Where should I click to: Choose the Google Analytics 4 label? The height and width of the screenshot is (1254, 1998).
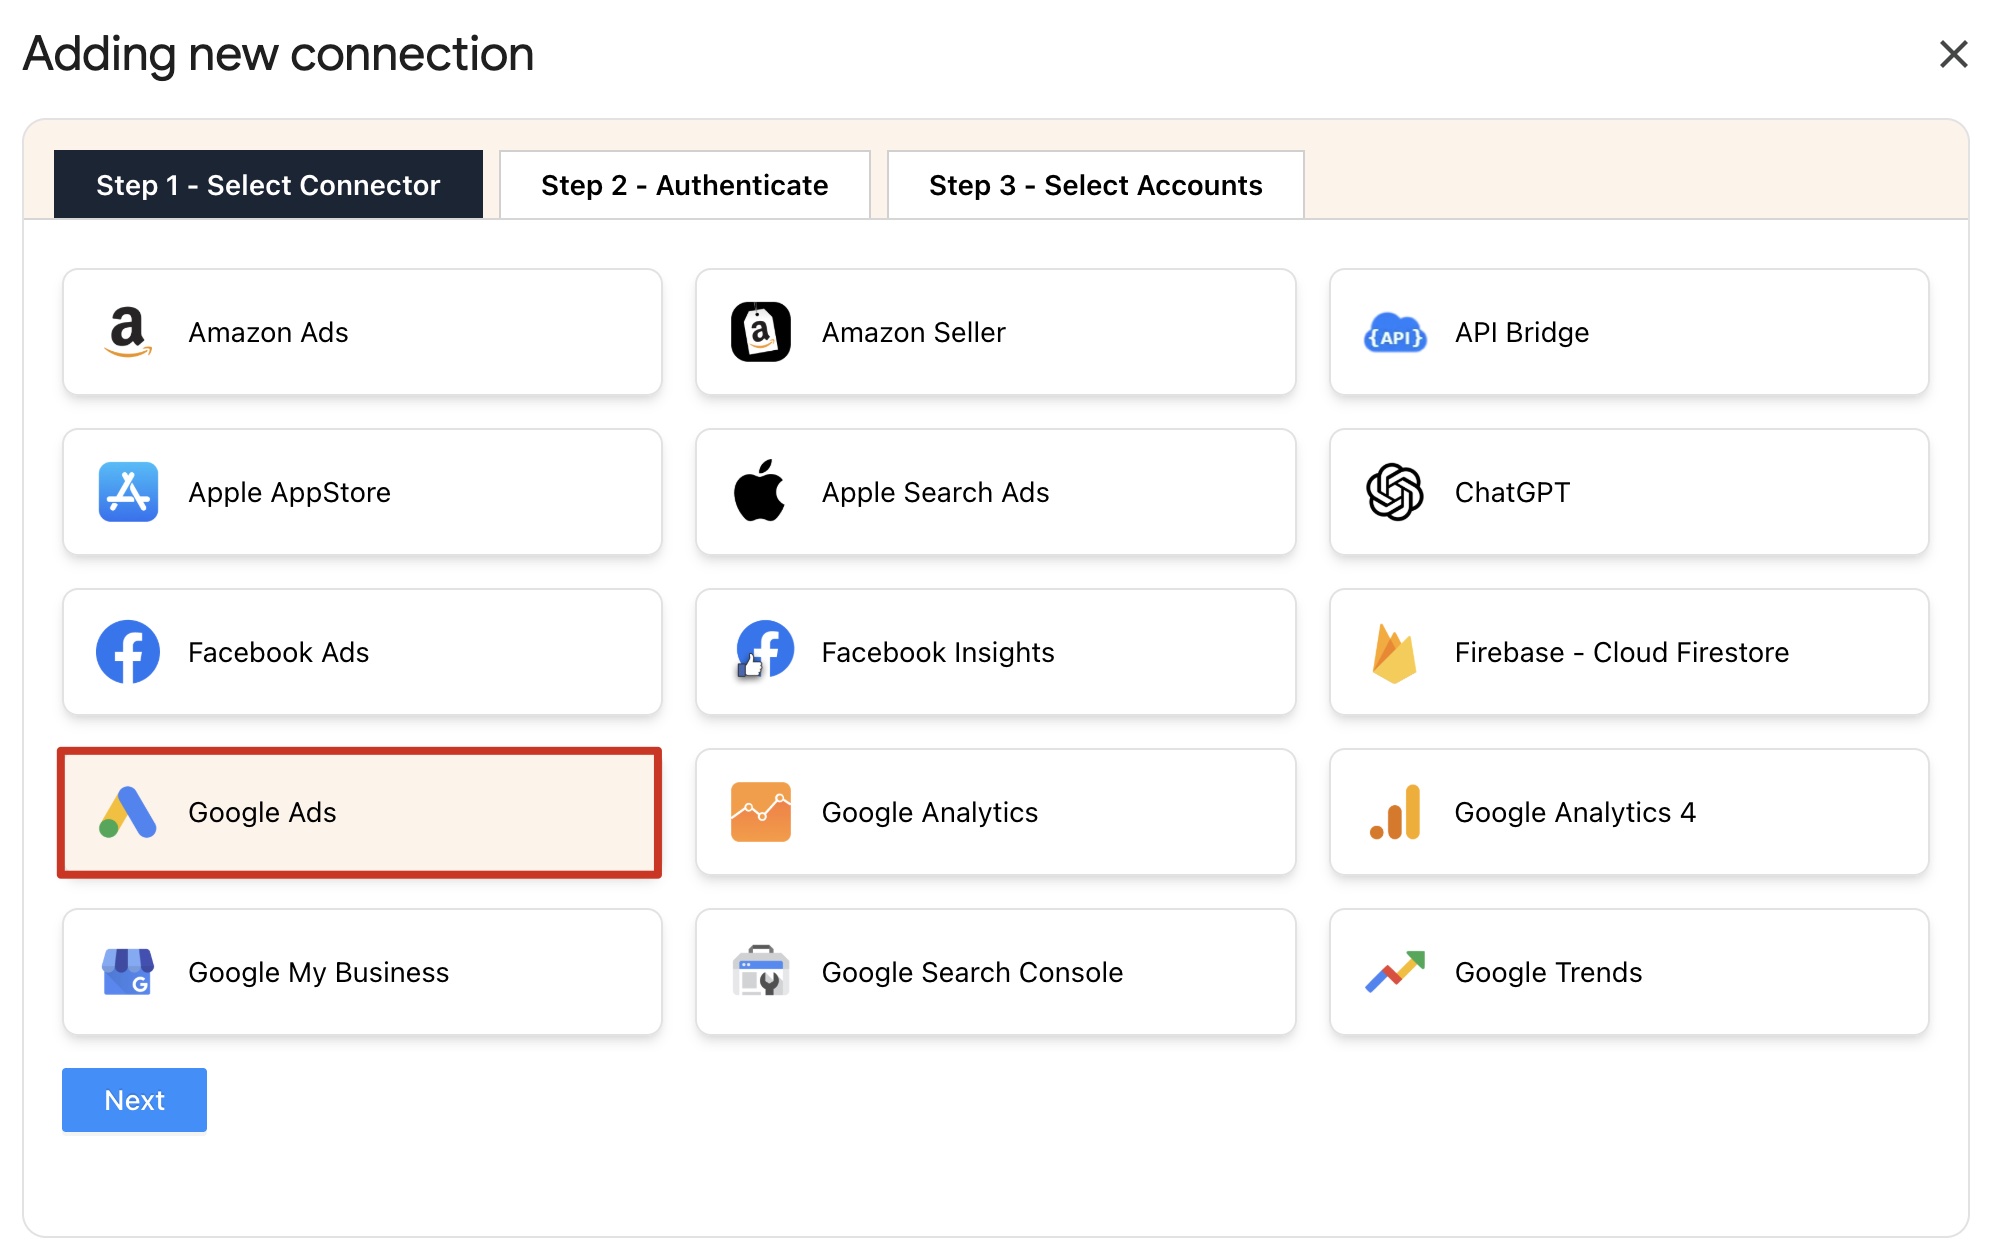click(1575, 813)
